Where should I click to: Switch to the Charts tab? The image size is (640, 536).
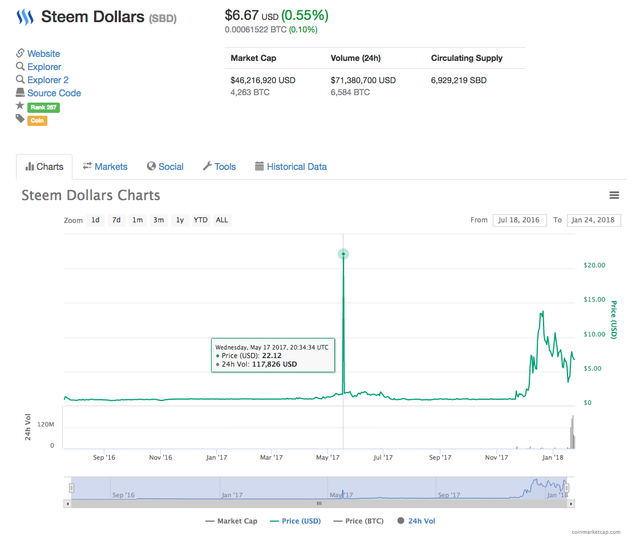coord(44,167)
